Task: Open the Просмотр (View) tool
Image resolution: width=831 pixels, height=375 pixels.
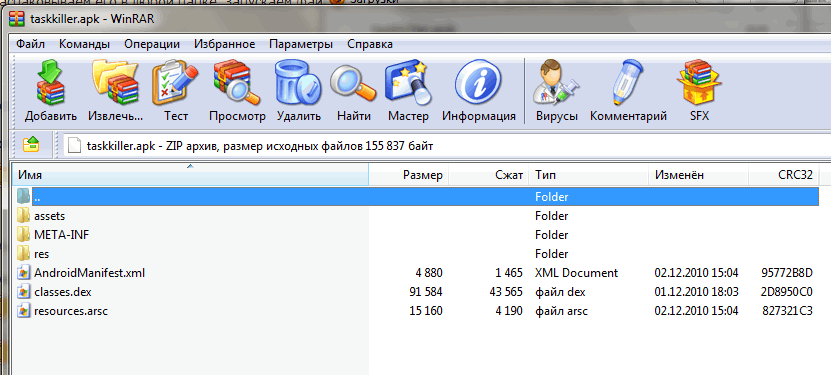Action: (x=237, y=82)
